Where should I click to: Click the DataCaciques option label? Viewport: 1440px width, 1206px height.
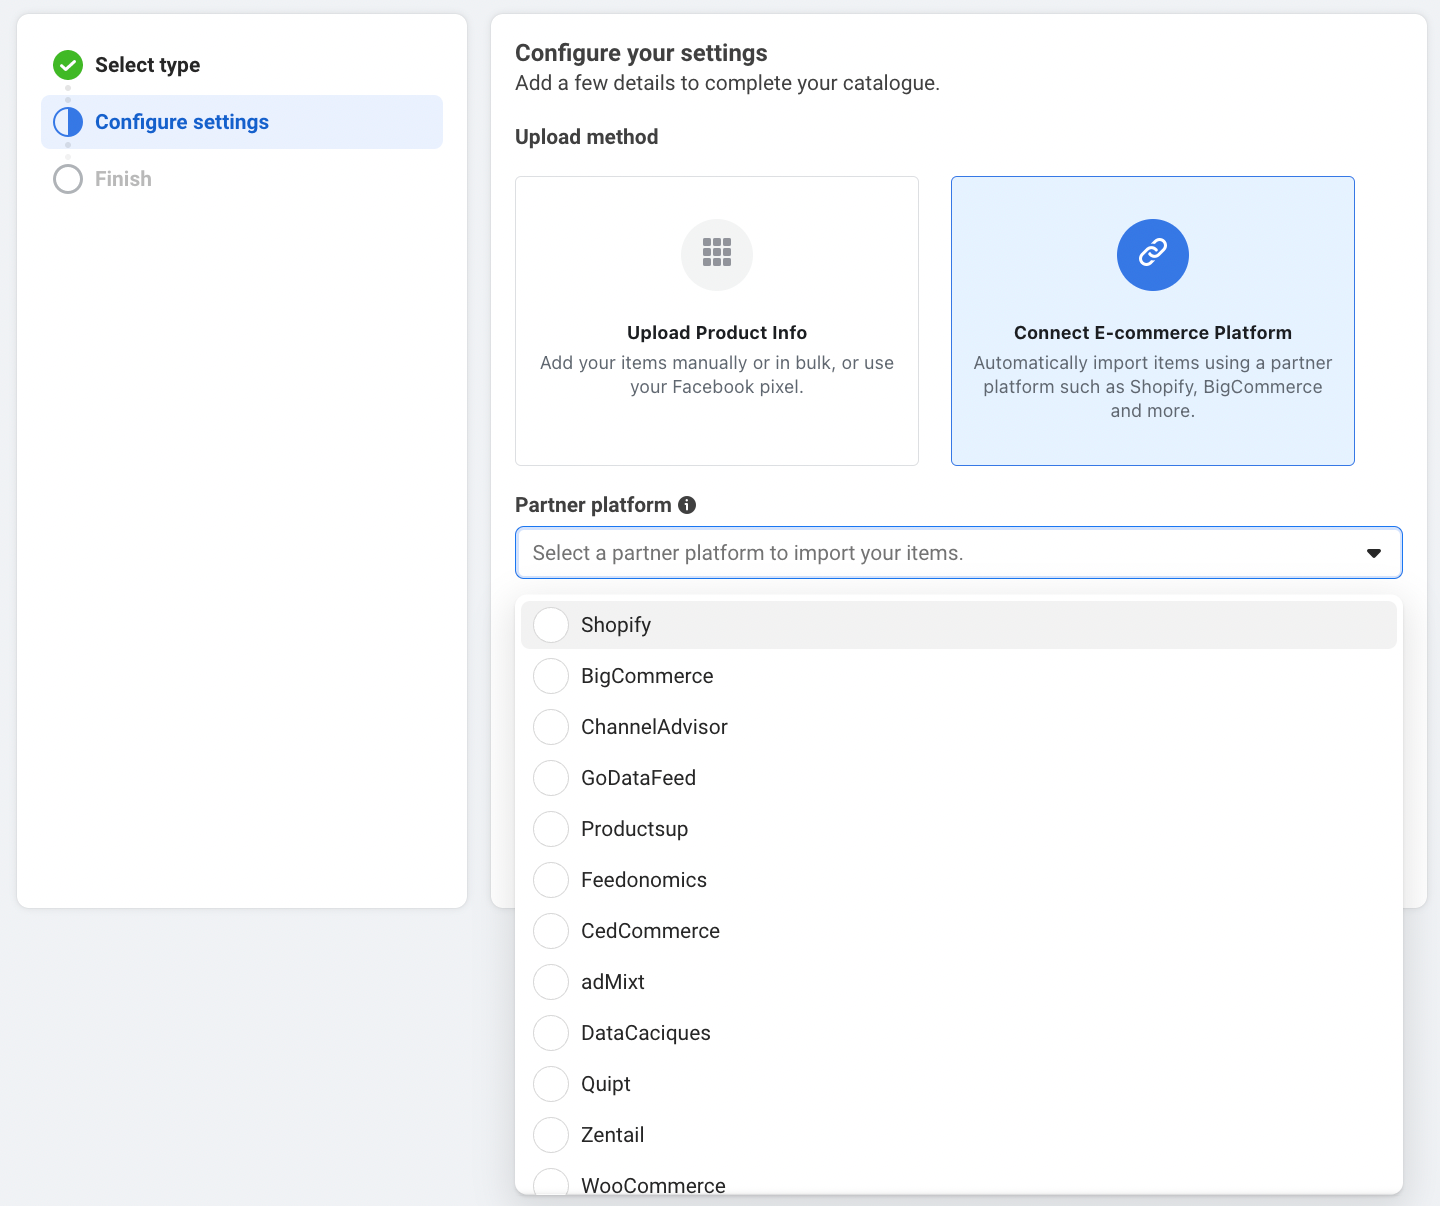click(x=646, y=1033)
